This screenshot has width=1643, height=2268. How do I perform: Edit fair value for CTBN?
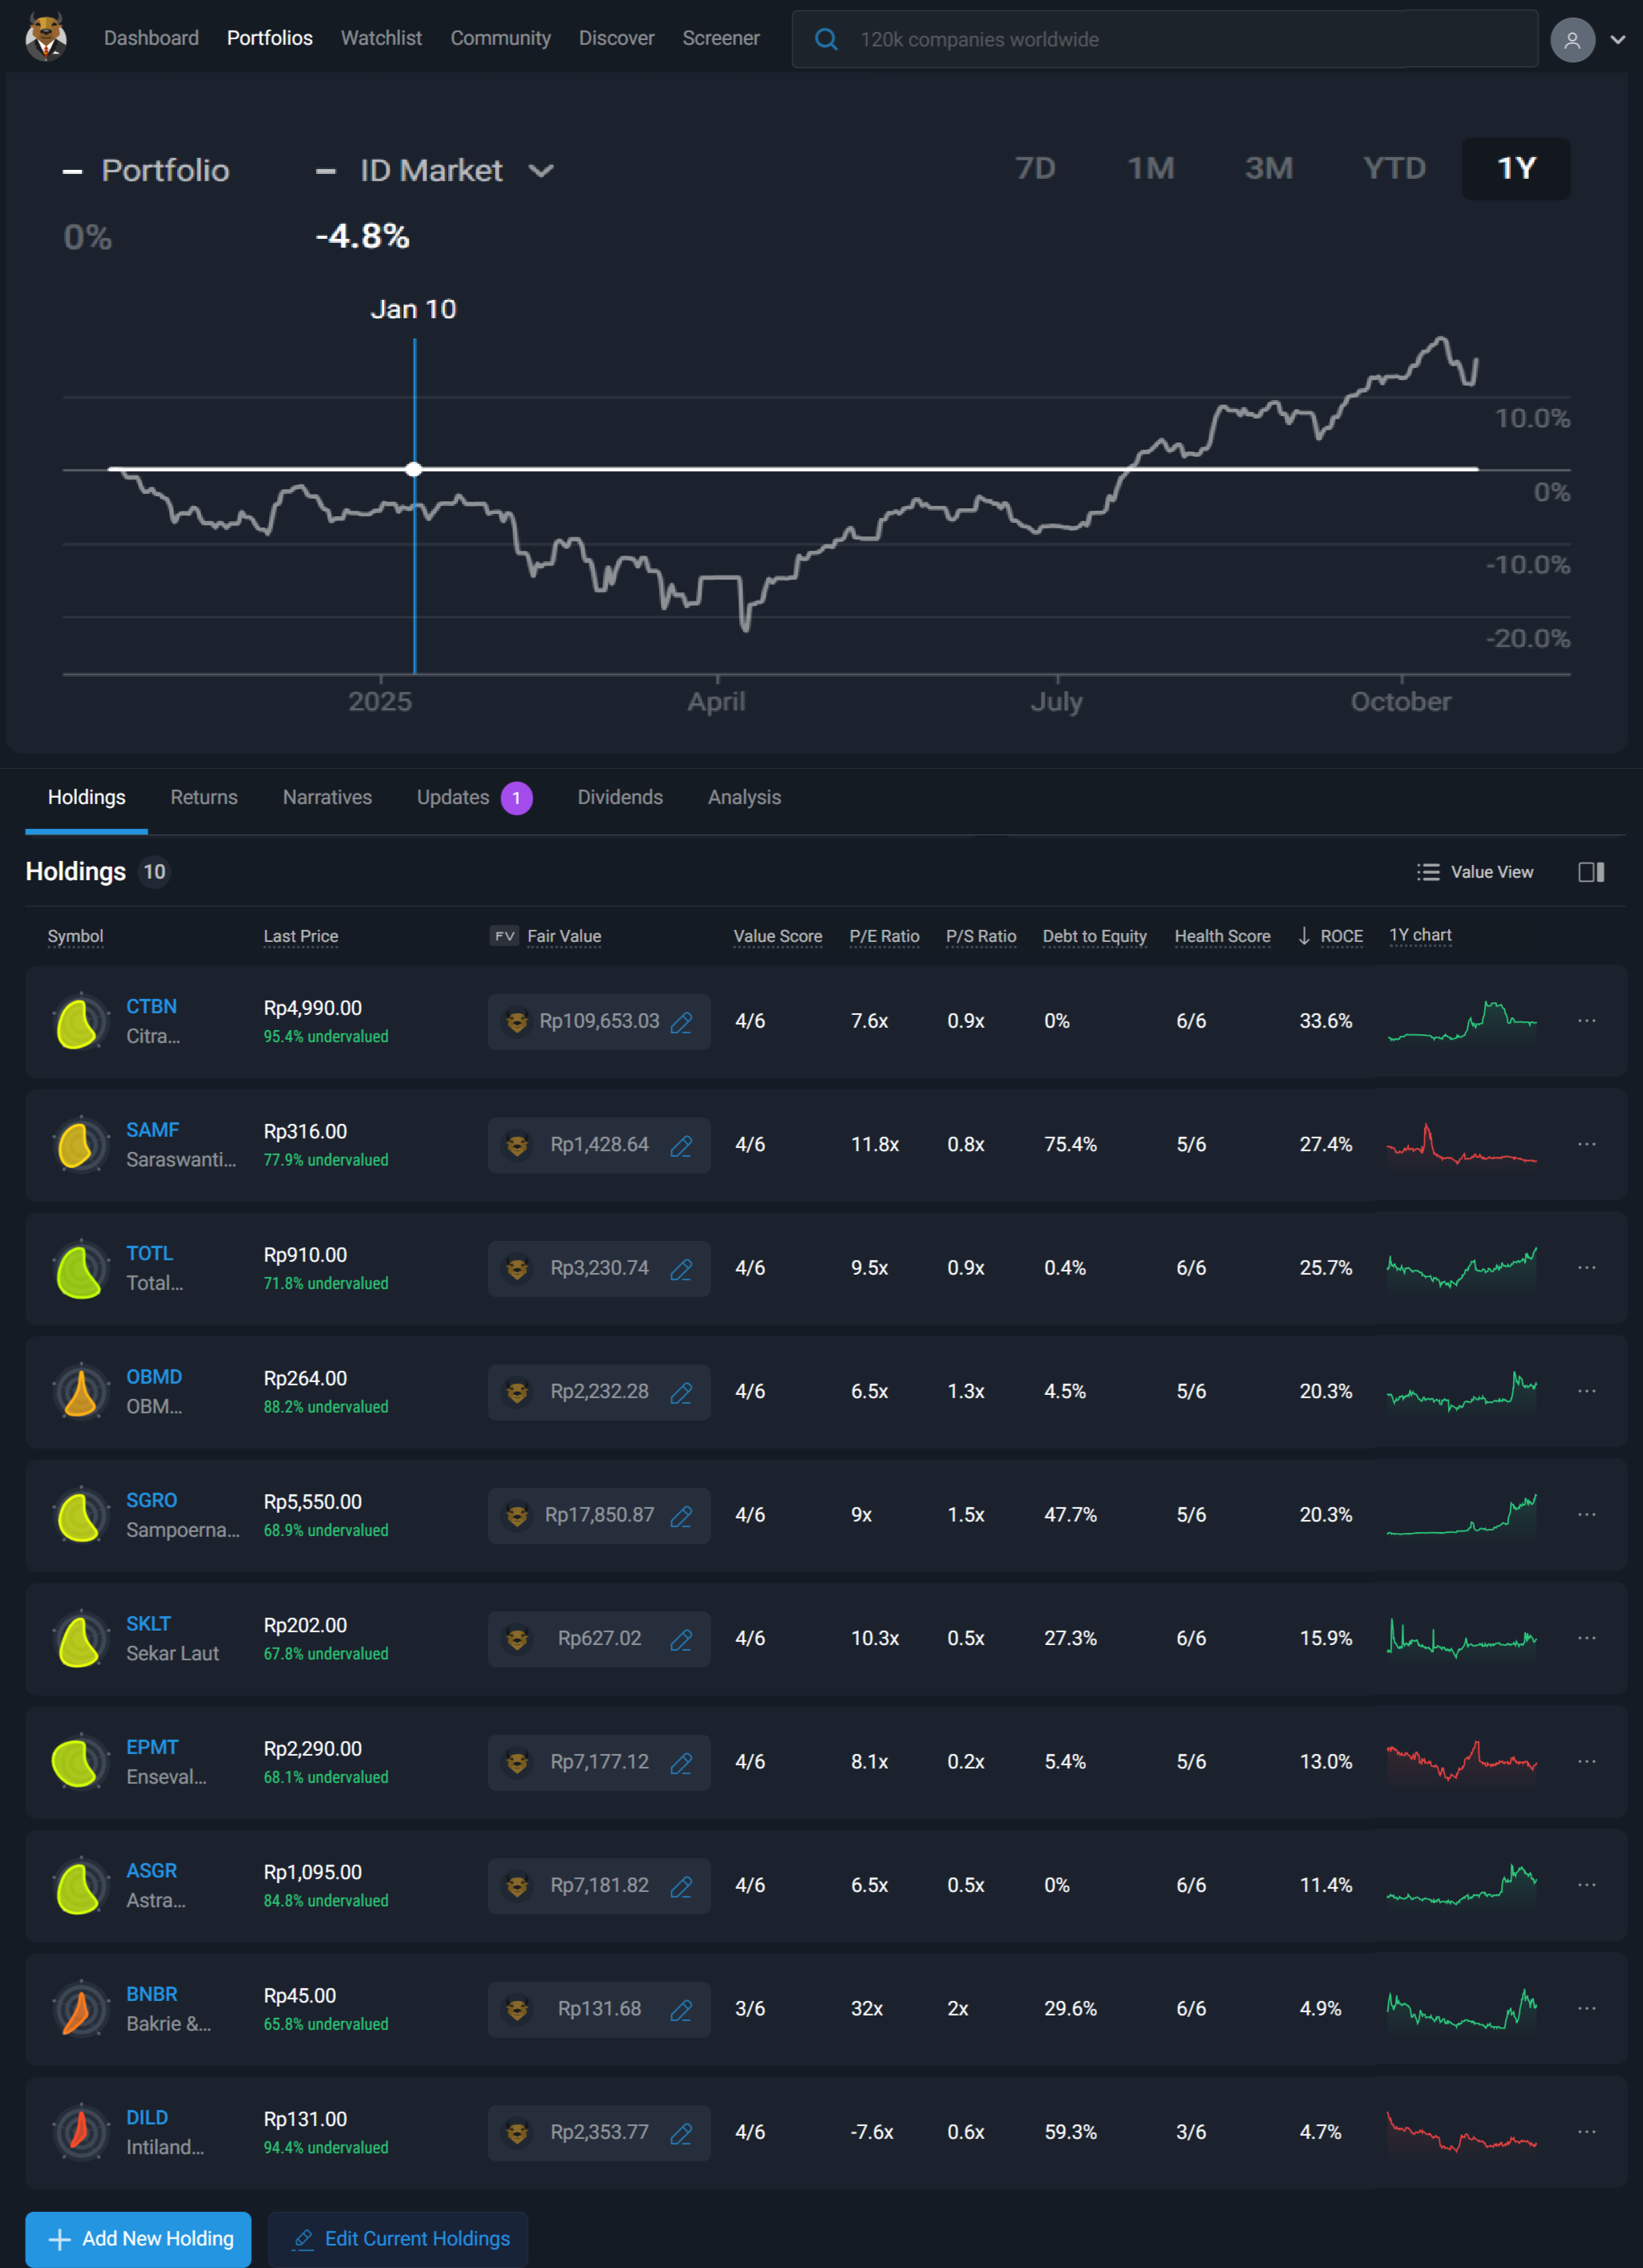pos(681,1022)
